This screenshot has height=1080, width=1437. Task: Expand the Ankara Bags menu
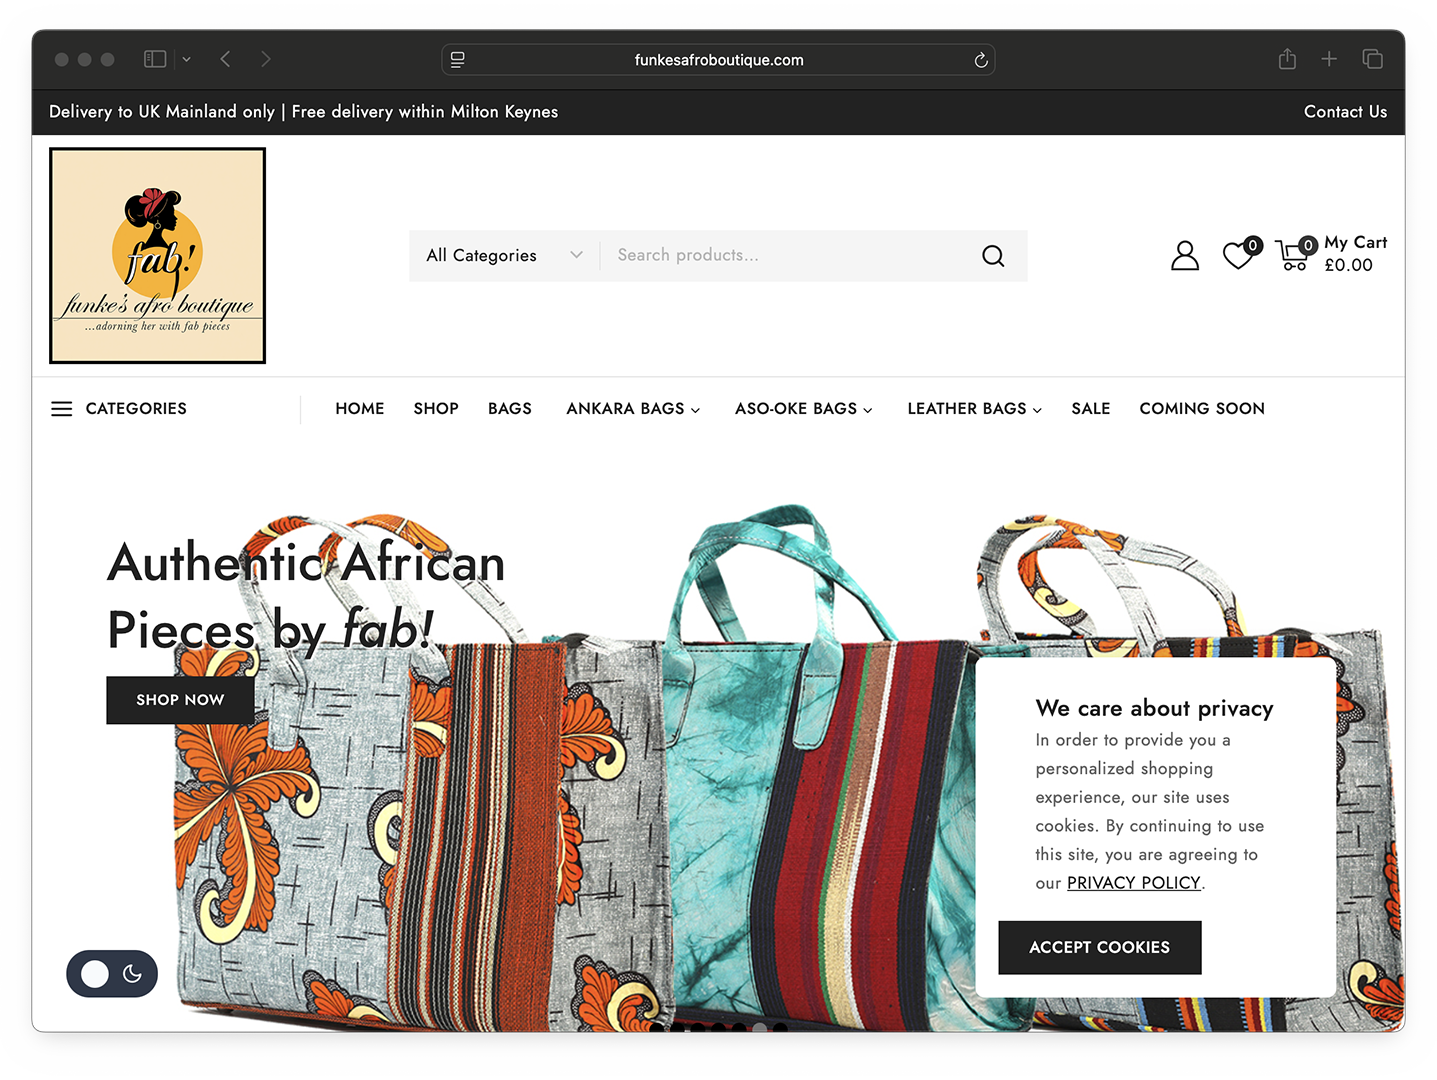coord(633,409)
